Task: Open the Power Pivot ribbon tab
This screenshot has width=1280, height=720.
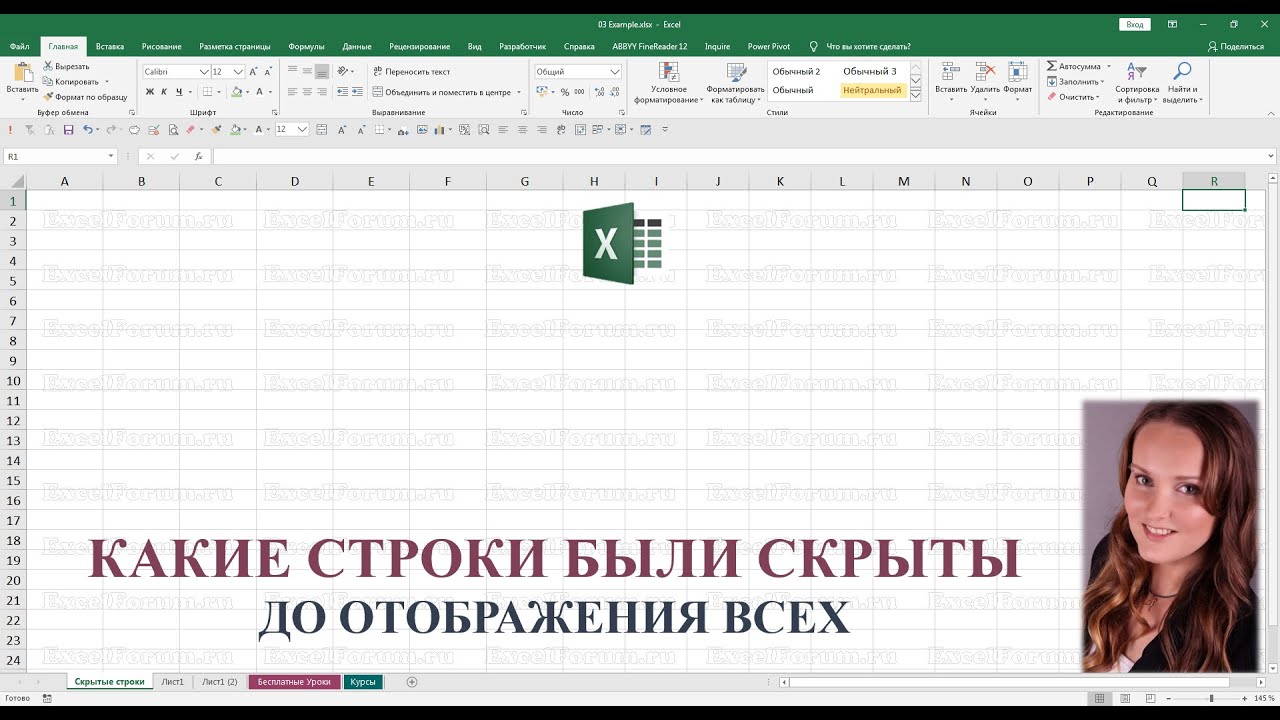Action: [x=769, y=46]
